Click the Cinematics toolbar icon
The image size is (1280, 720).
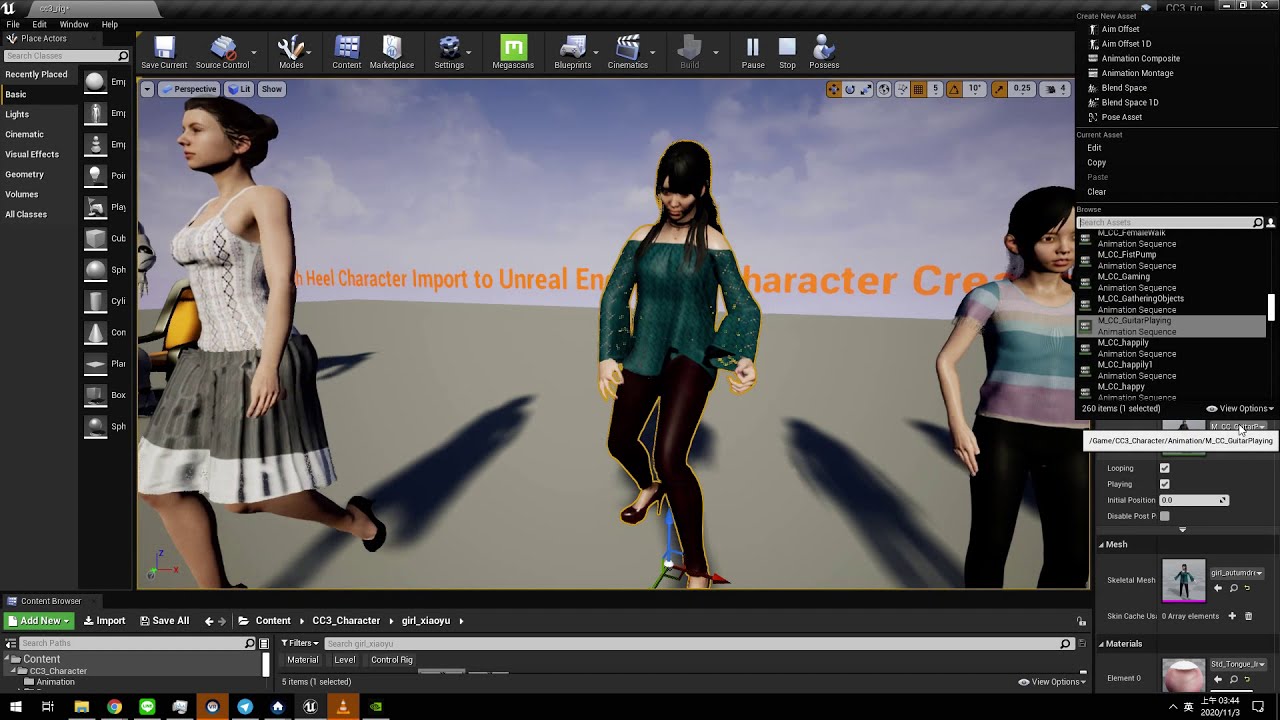(x=628, y=53)
